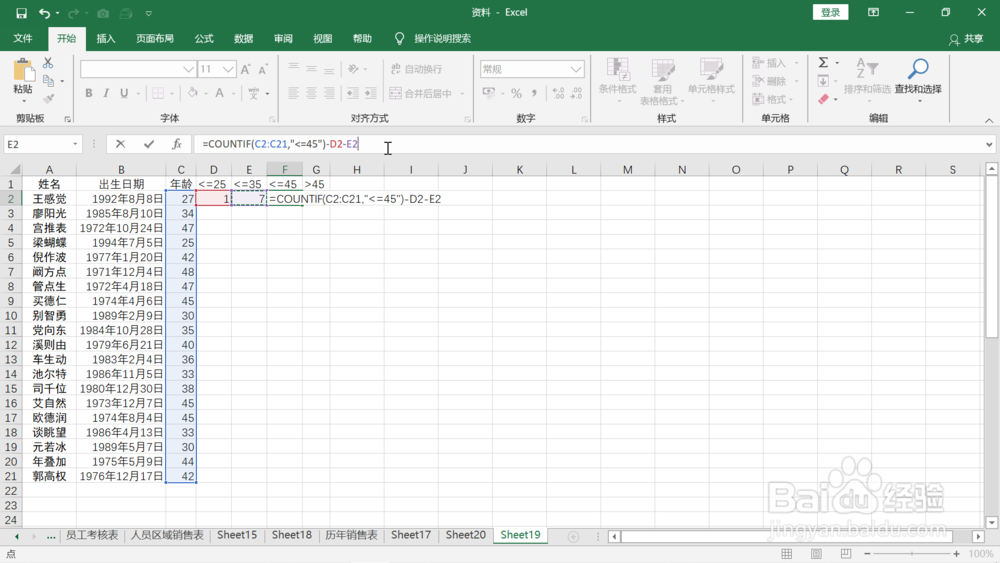
Task: Toggle Bold formatting
Action: coord(89,94)
